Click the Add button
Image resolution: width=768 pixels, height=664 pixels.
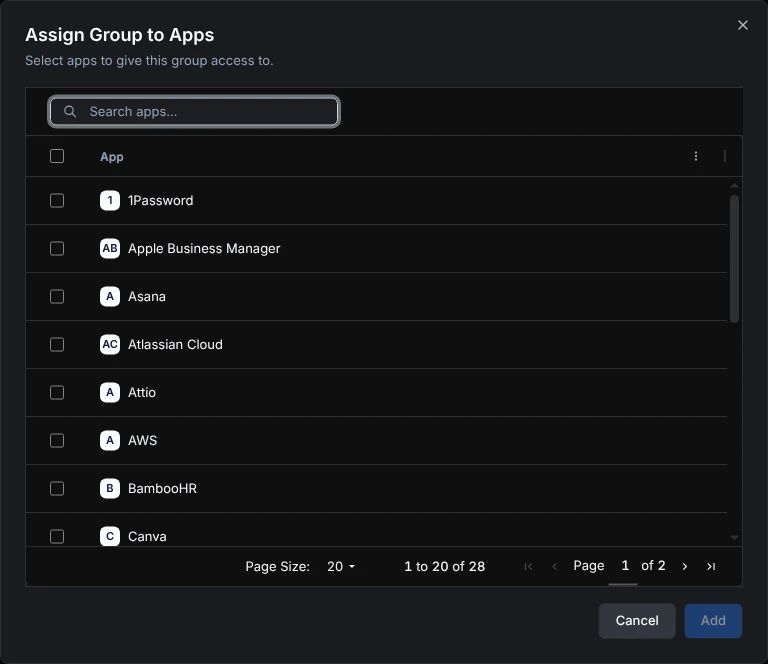point(713,620)
